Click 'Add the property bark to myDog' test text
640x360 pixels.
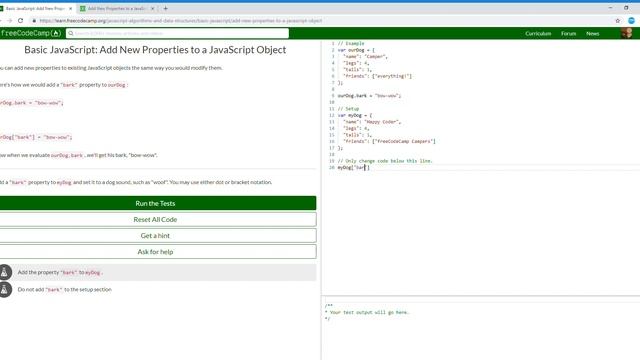[60, 272]
